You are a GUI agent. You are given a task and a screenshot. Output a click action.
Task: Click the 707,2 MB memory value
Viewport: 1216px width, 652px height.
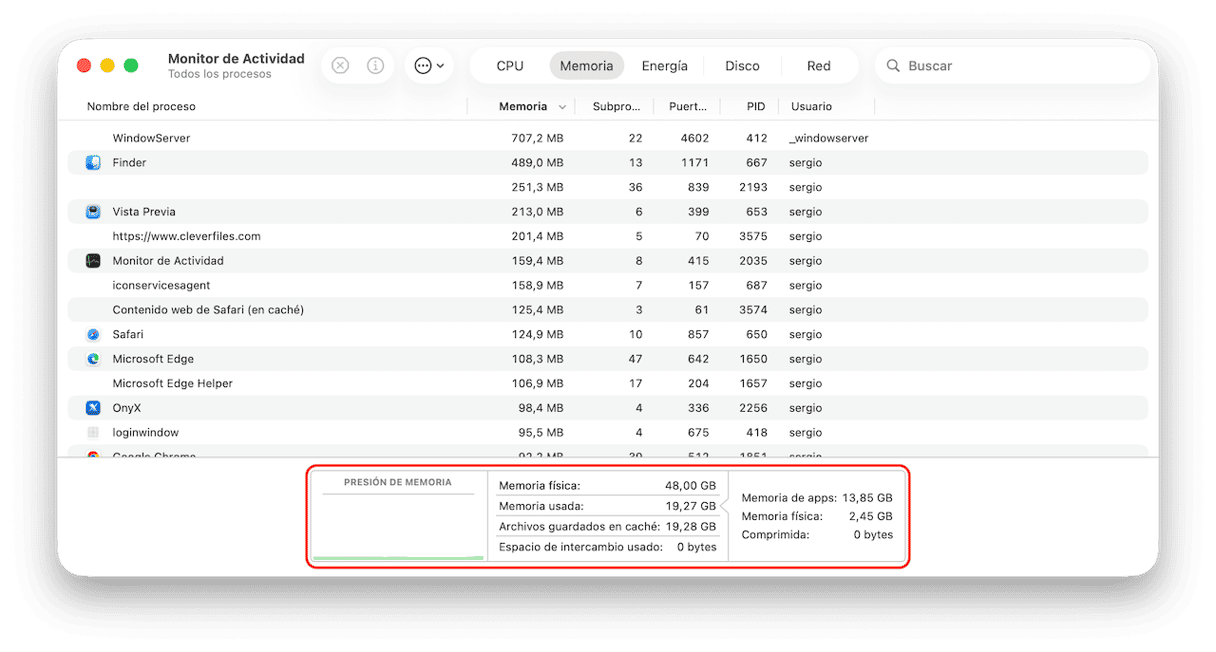click(x=537, y=138)
